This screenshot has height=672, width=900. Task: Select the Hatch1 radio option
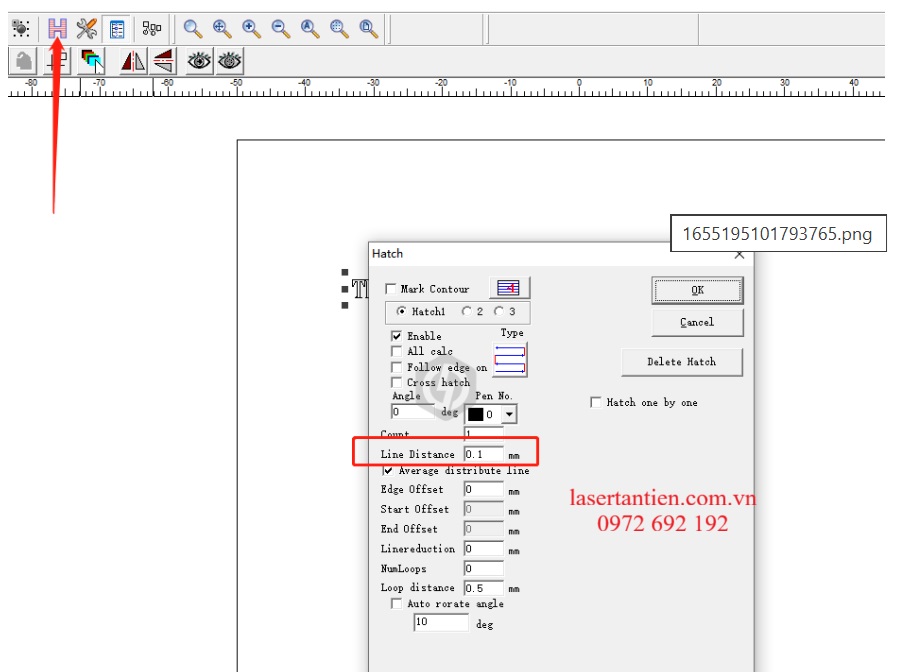click(402, 311)
